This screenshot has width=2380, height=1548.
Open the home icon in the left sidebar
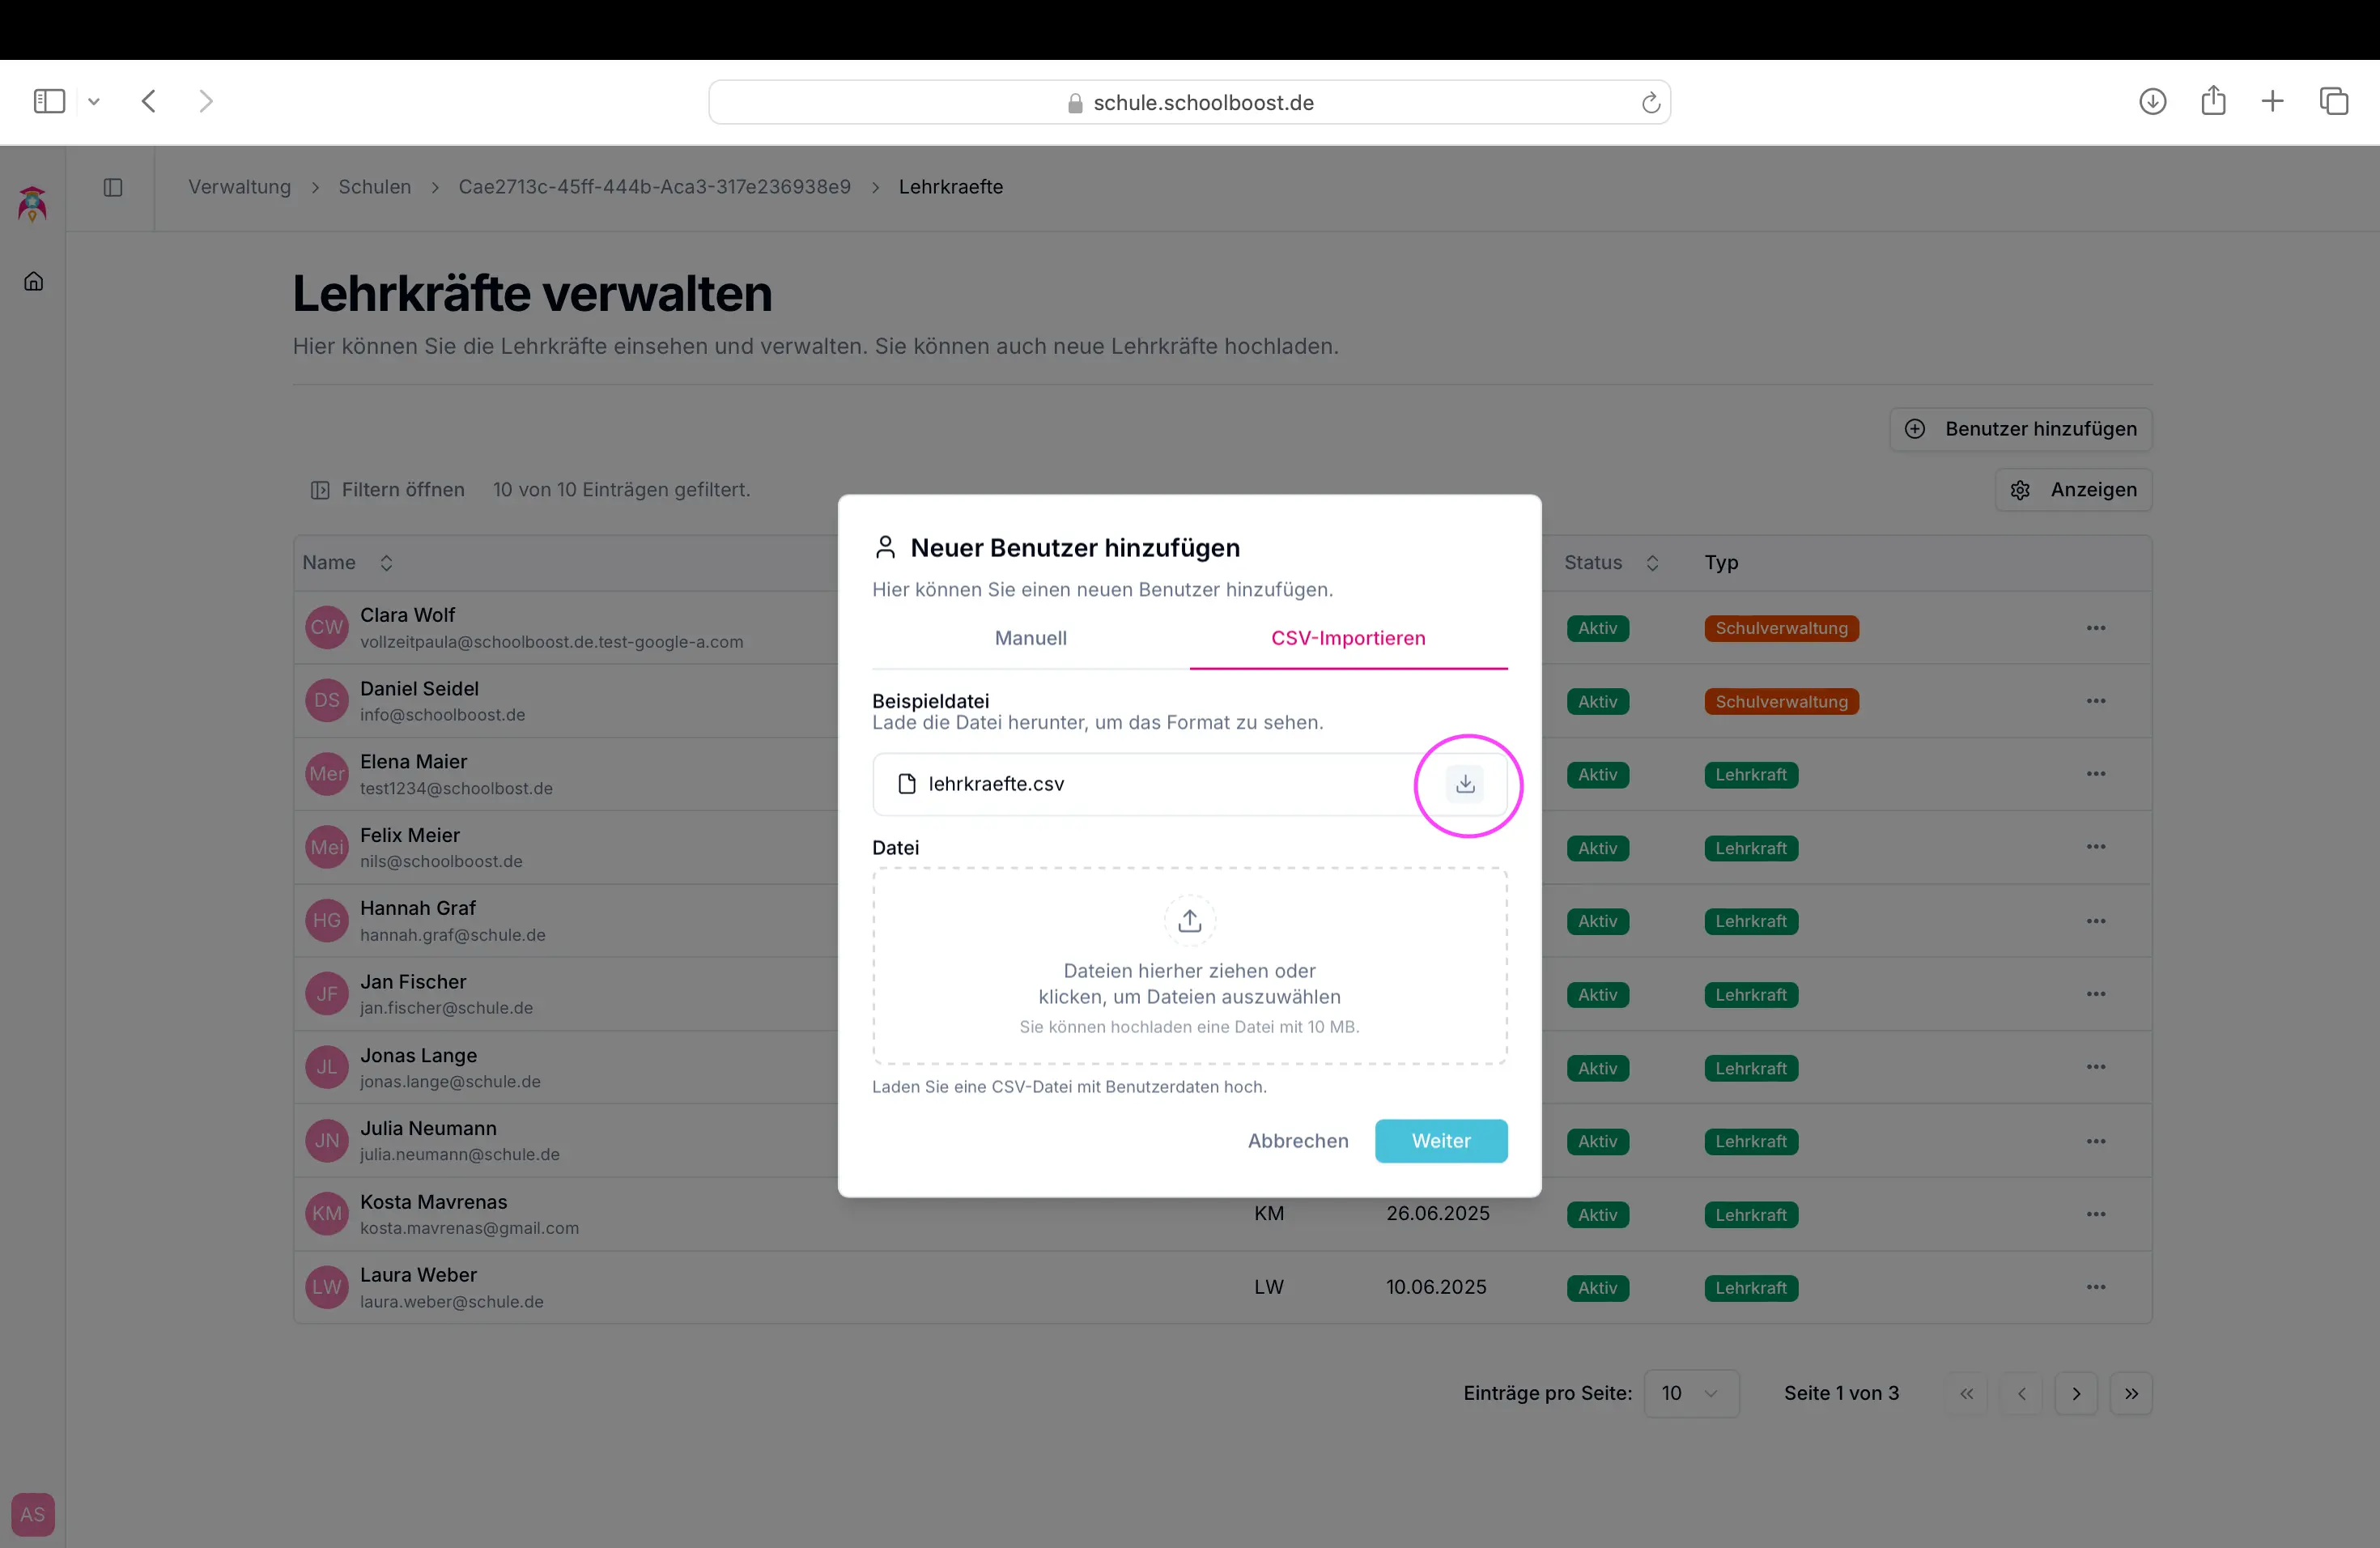[x=34, y=282]
